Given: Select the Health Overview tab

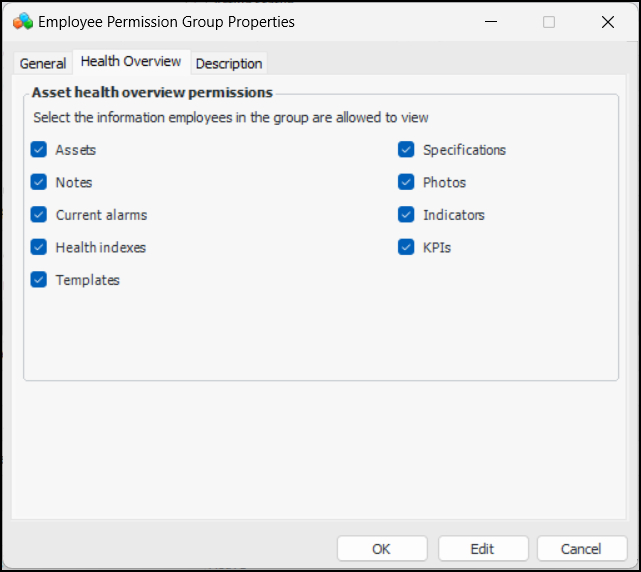Looking at the screenshot, I should [x=131, y=62].
